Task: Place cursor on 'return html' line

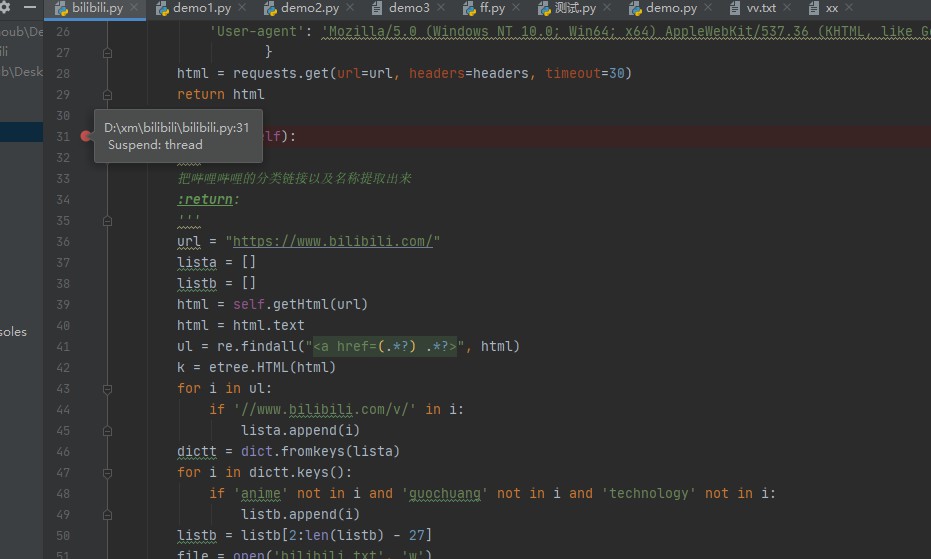Action: tap(221, 94)
